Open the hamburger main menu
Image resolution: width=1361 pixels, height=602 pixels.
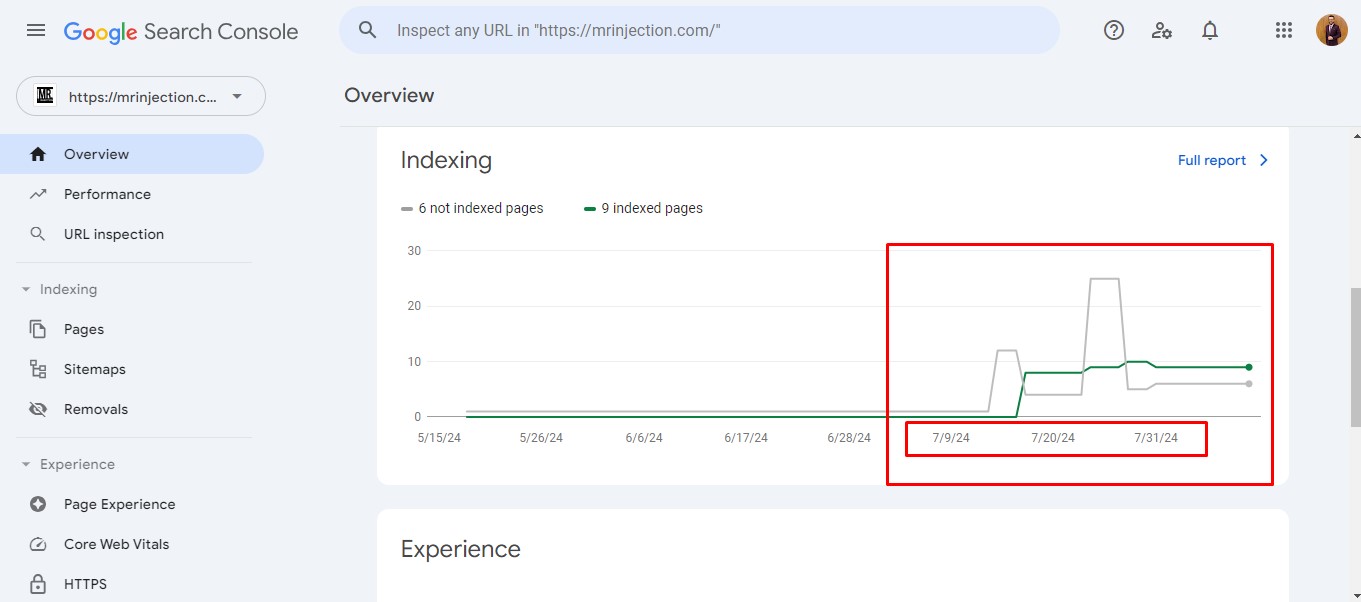tap(36, 31)
